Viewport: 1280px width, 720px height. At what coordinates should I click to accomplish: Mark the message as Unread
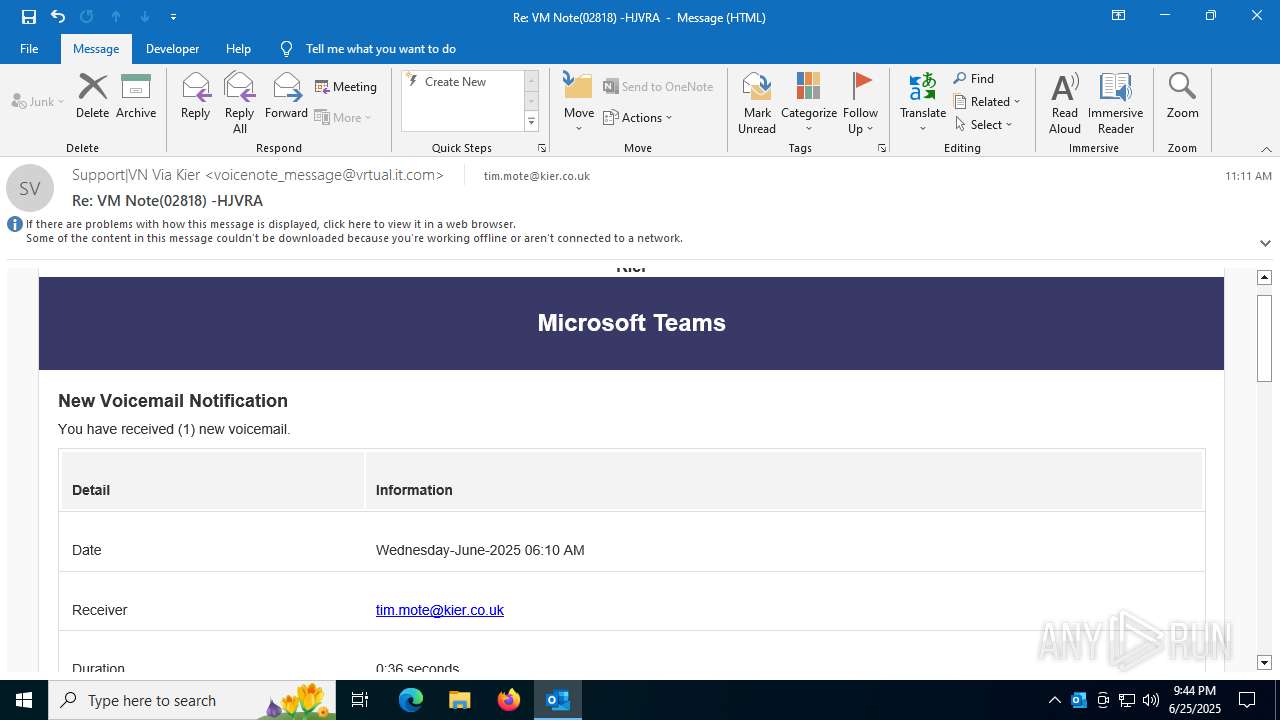[757, 103]
